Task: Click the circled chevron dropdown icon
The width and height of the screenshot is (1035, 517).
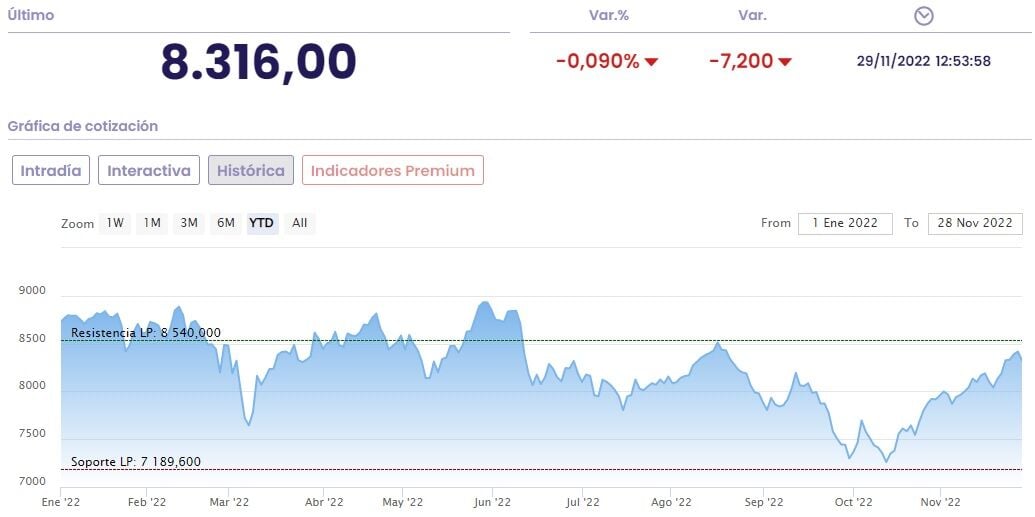Action: (924, 16)
